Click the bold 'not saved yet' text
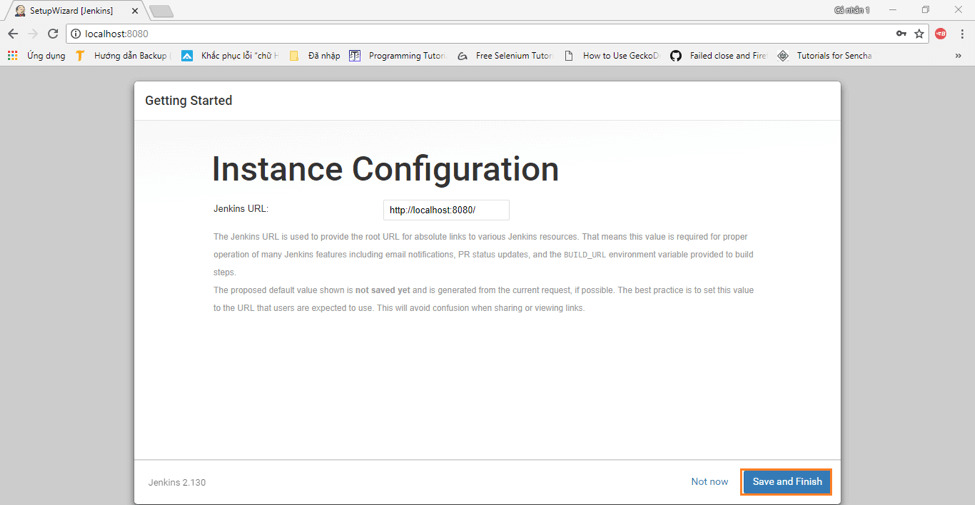The width and height of the screenshot is (975, 505). [382, 290]
